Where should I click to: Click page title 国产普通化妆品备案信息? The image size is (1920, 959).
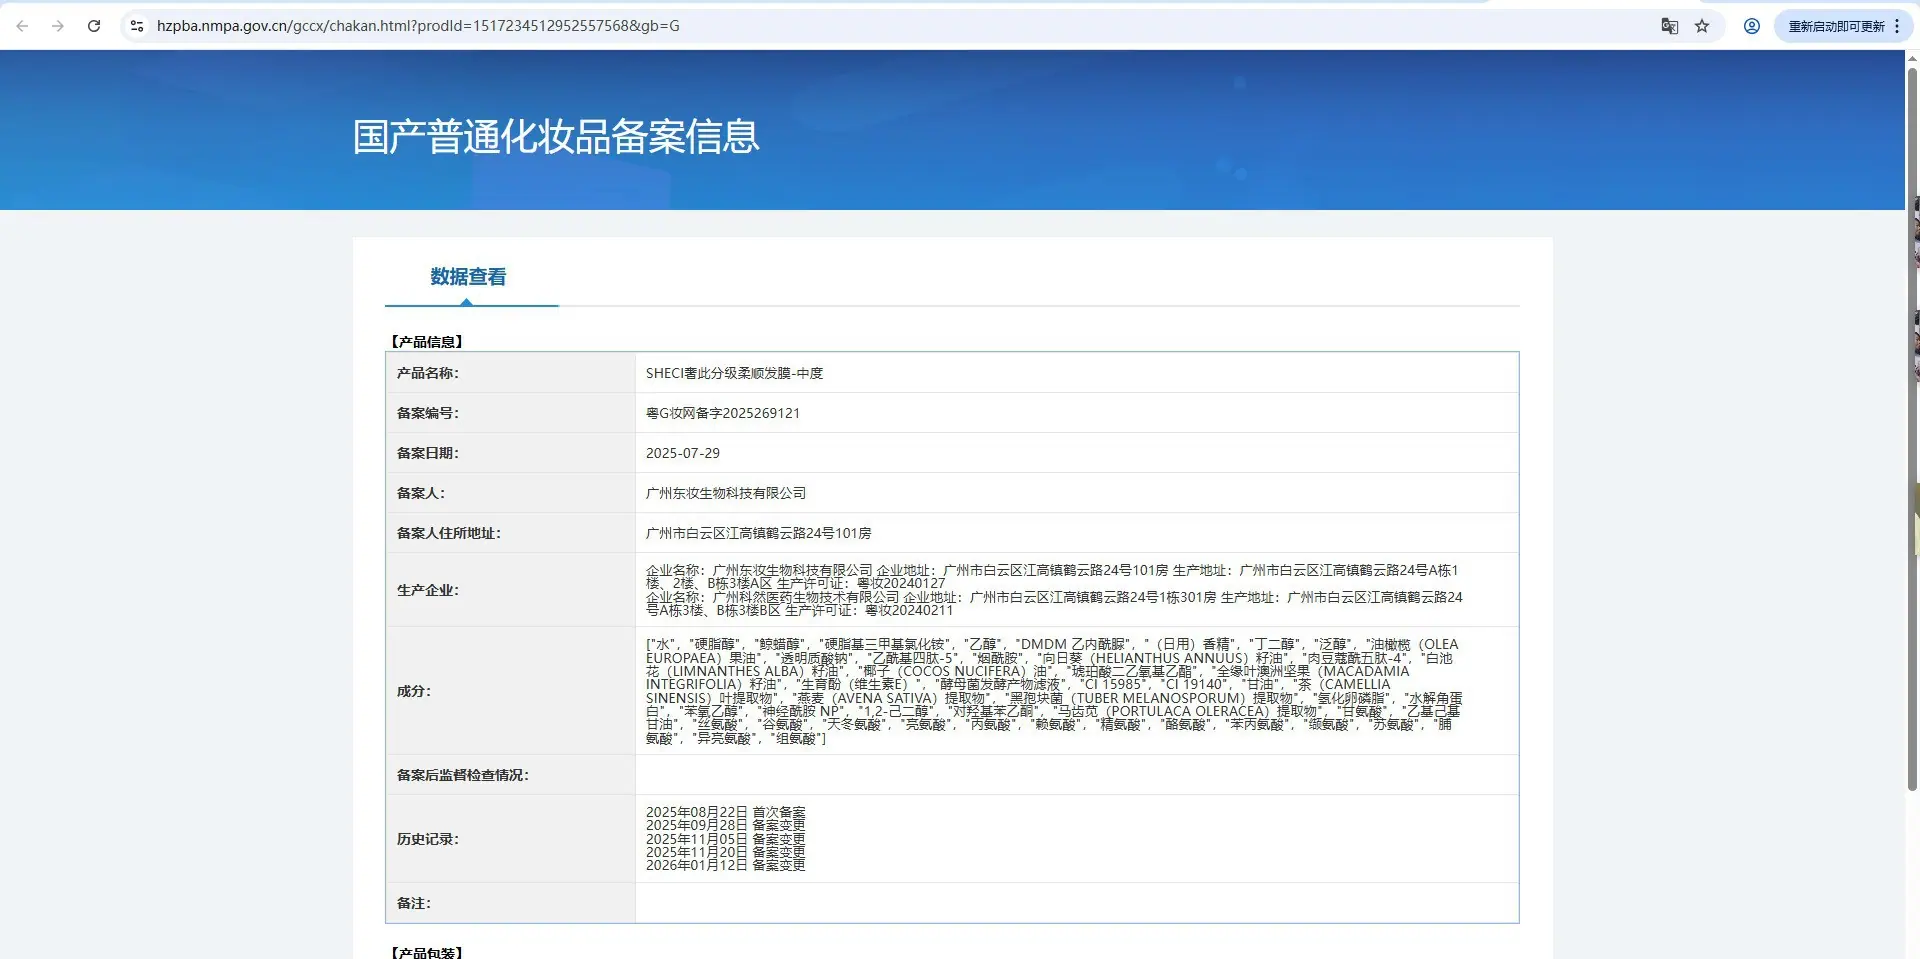[x=556, y=137]
